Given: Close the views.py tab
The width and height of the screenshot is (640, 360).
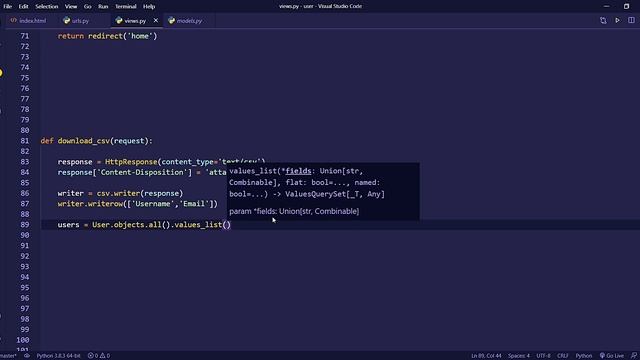Looking at the screenshot, I should pos(156,20).
